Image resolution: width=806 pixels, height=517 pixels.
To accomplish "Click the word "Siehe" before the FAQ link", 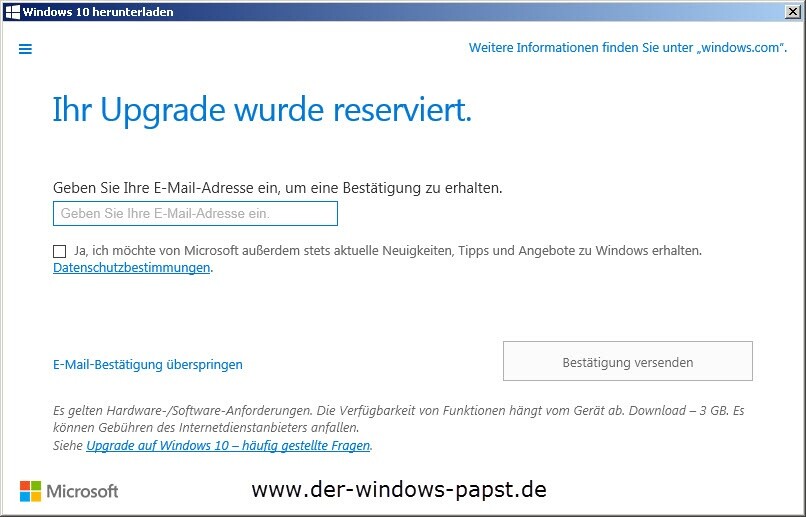I will [68, 445].
